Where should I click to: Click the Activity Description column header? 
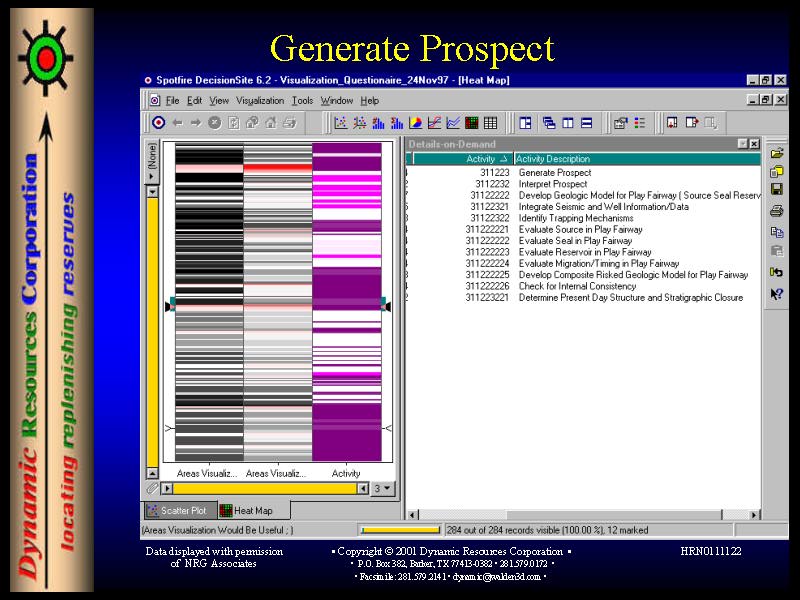[552, 159]
